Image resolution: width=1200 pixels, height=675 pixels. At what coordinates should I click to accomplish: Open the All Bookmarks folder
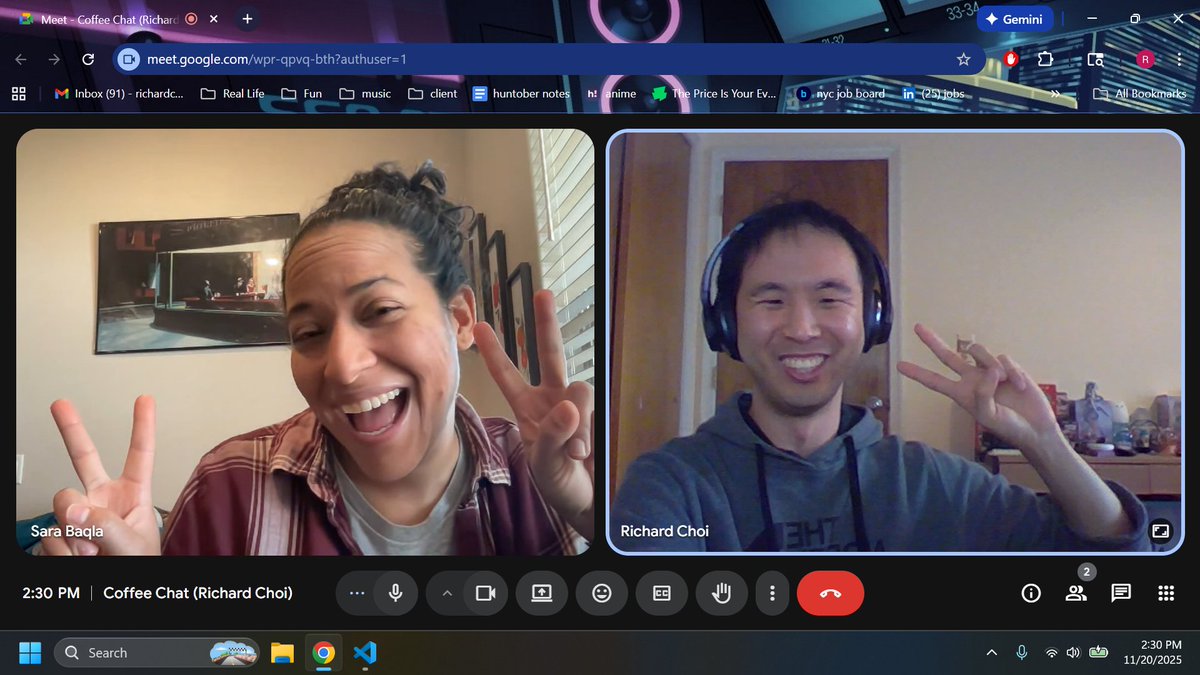click(x=1139, y=93)
